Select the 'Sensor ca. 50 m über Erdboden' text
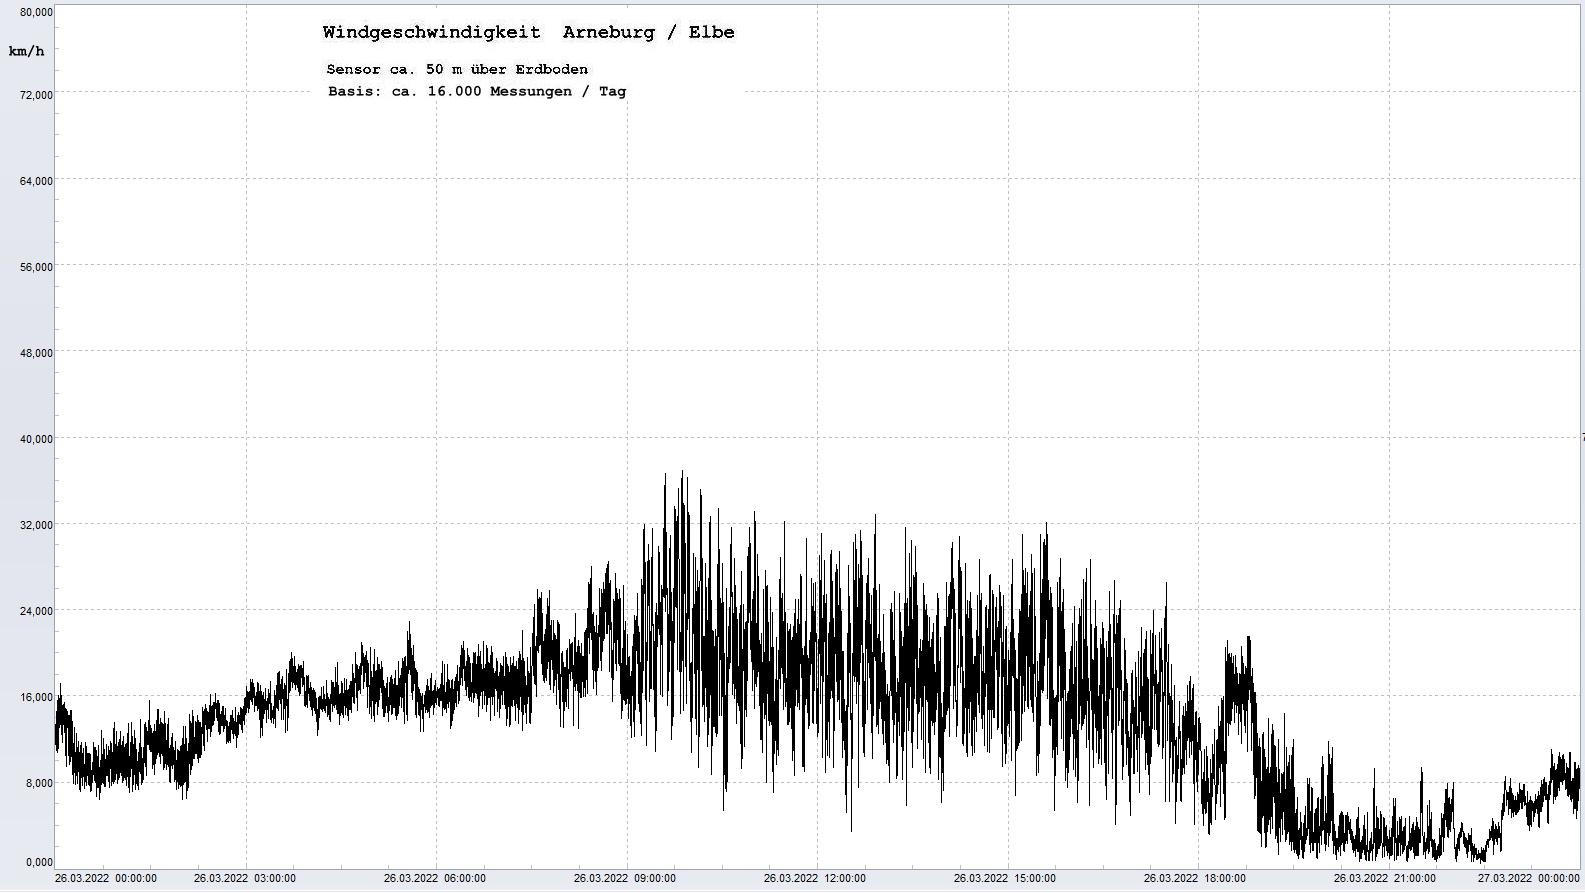This screenshot has width=1585, height=893. [x=457, y=69]
